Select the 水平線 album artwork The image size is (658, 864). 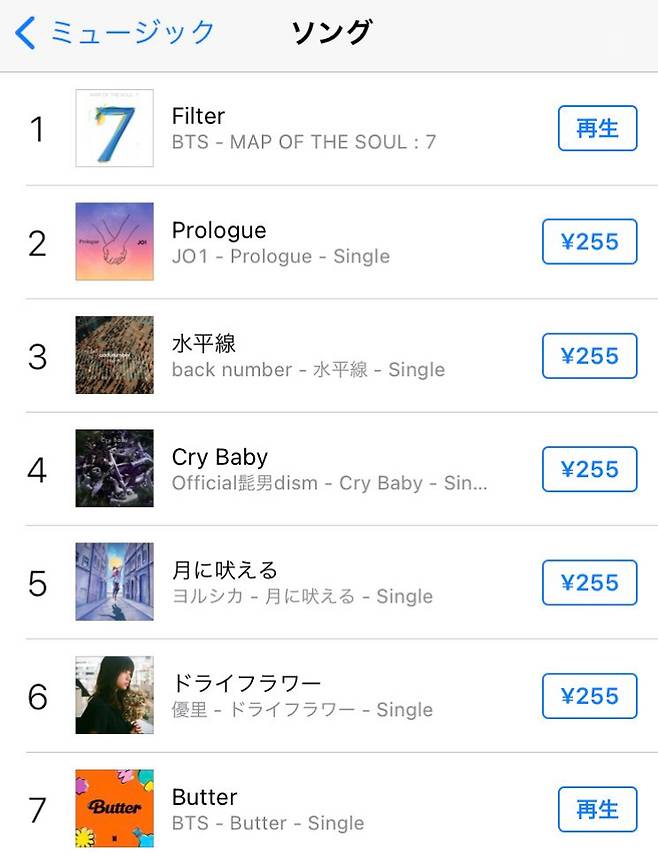(x=114, y=355)
